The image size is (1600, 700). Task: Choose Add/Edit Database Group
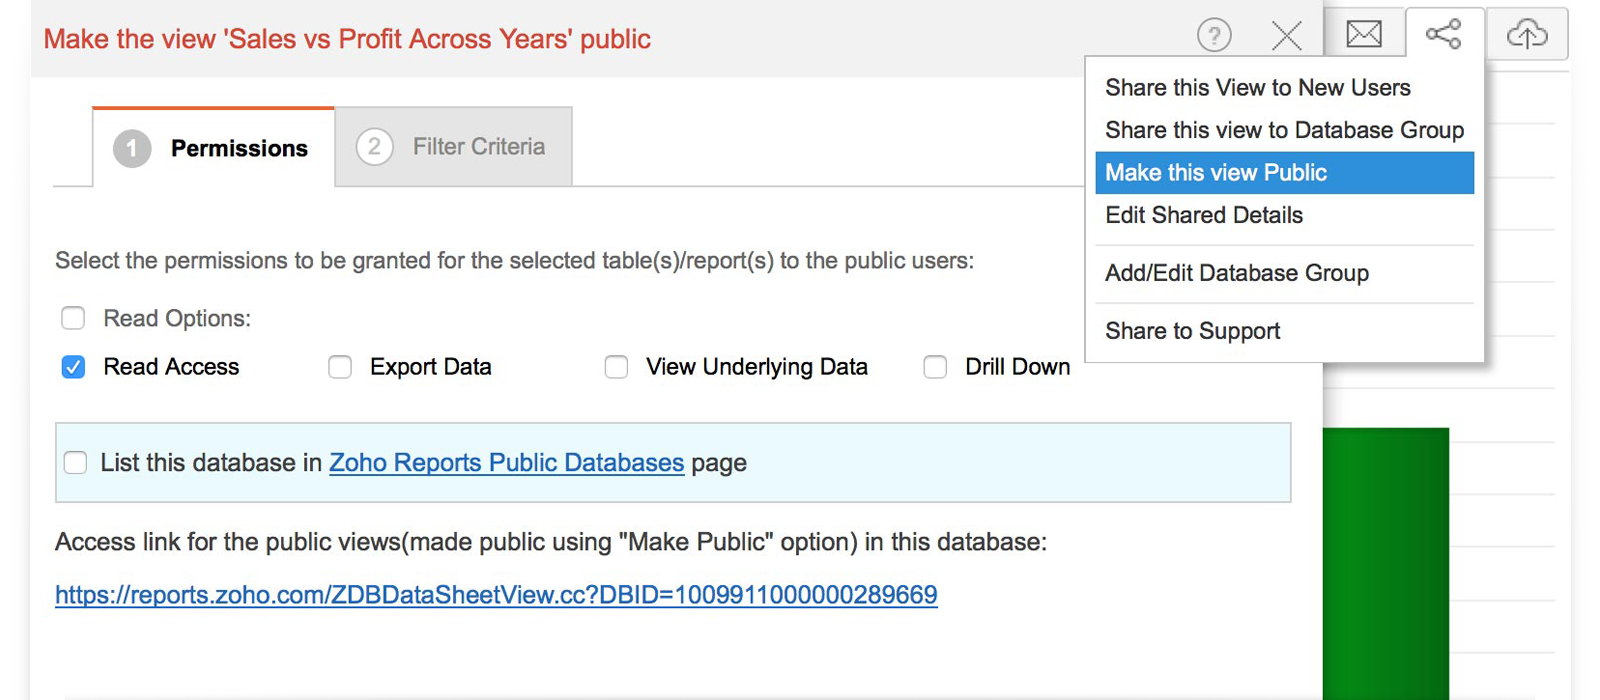[1236, 273]
